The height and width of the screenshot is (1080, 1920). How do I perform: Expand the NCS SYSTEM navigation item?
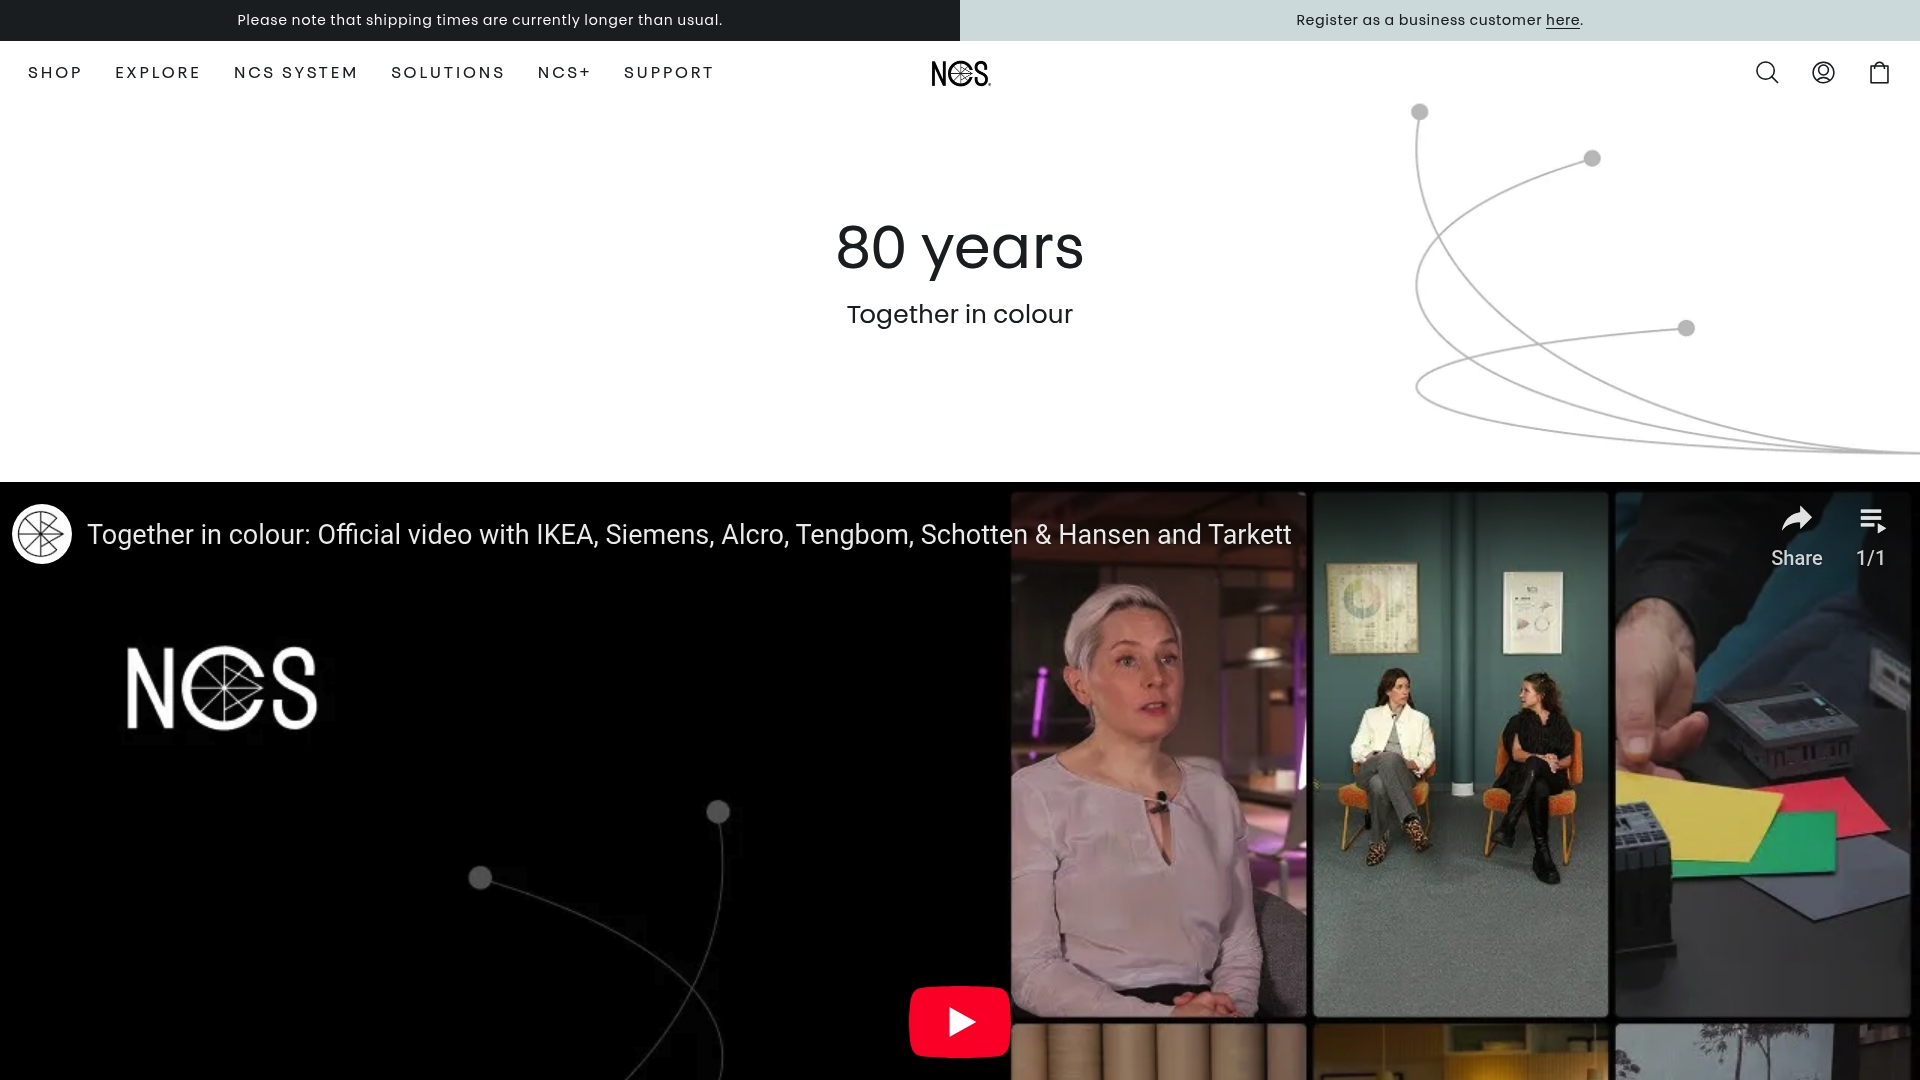click(296, 73)
